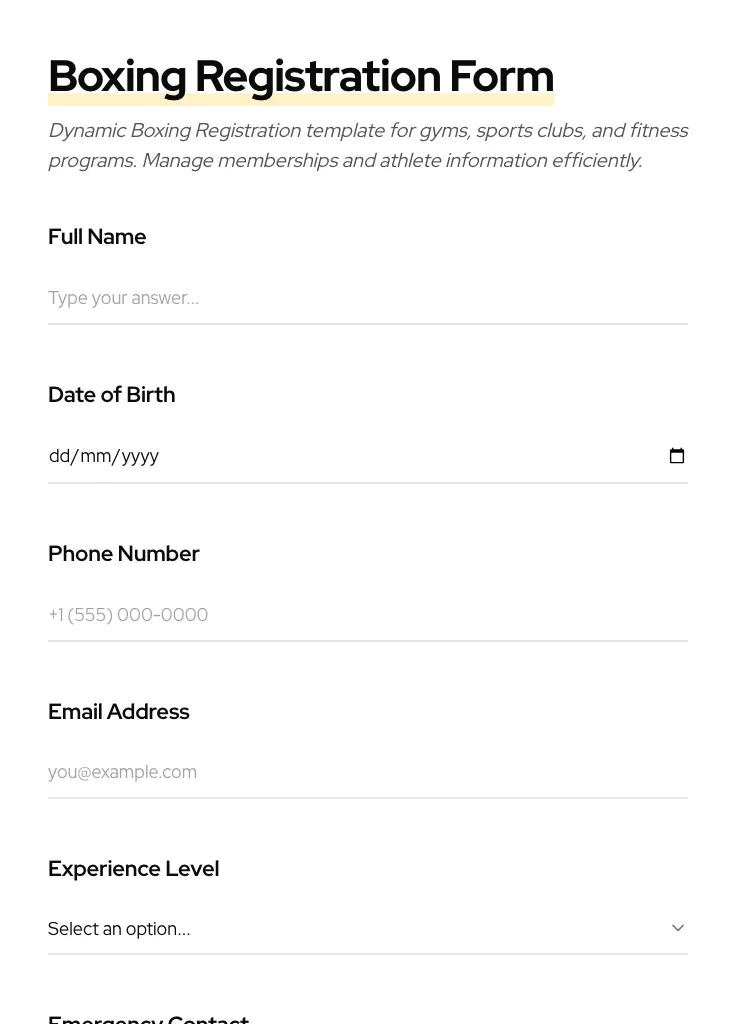Click the 'Experience Level' field label

[x=133, y=869]
